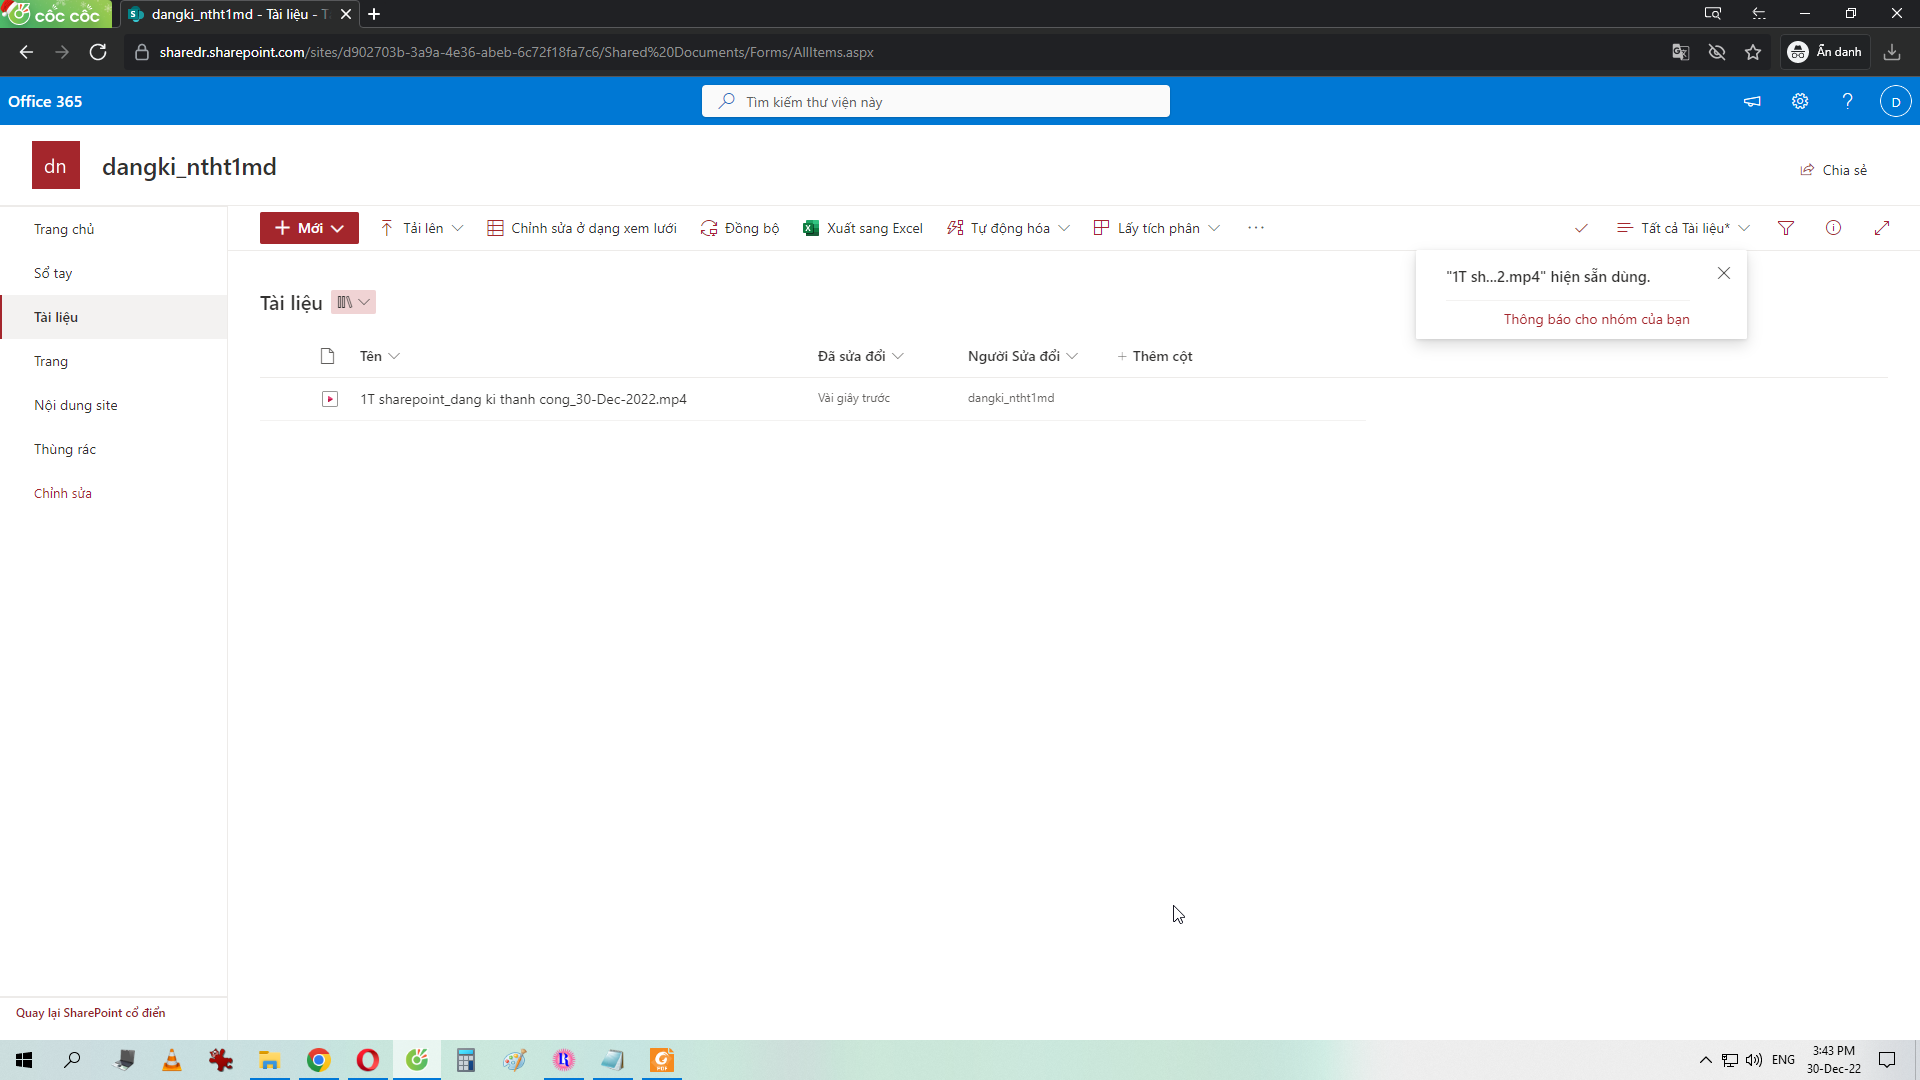Click dangki_ntht1md modifier name cell

coord(1011,398)
